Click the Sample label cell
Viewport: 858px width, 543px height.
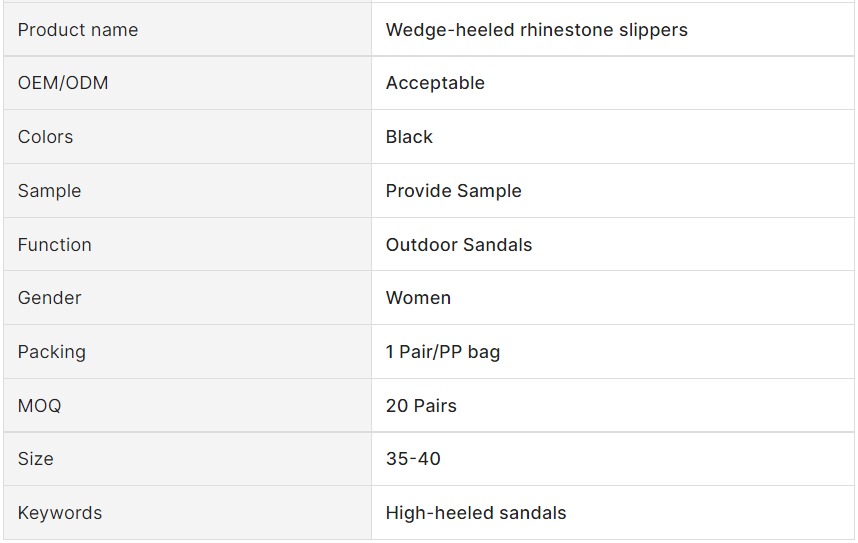pyautogui.click(x=50, y=191)
